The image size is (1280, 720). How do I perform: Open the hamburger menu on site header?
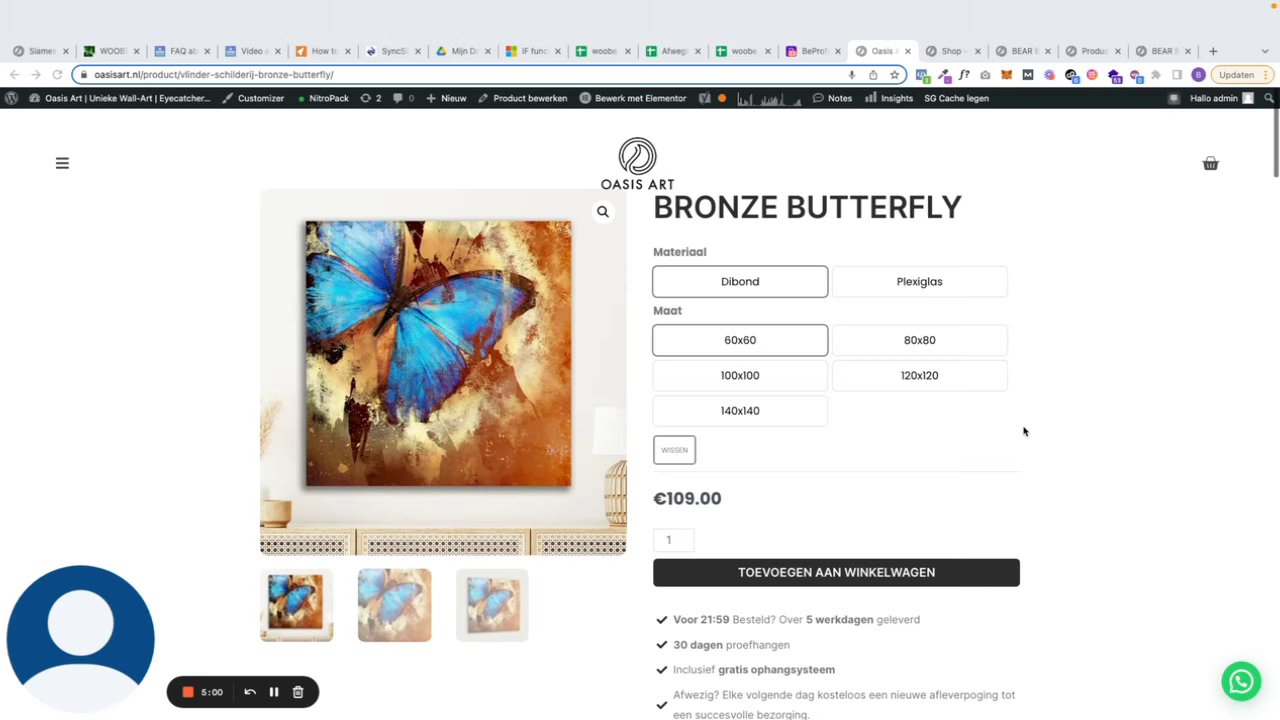pos(62,163)
